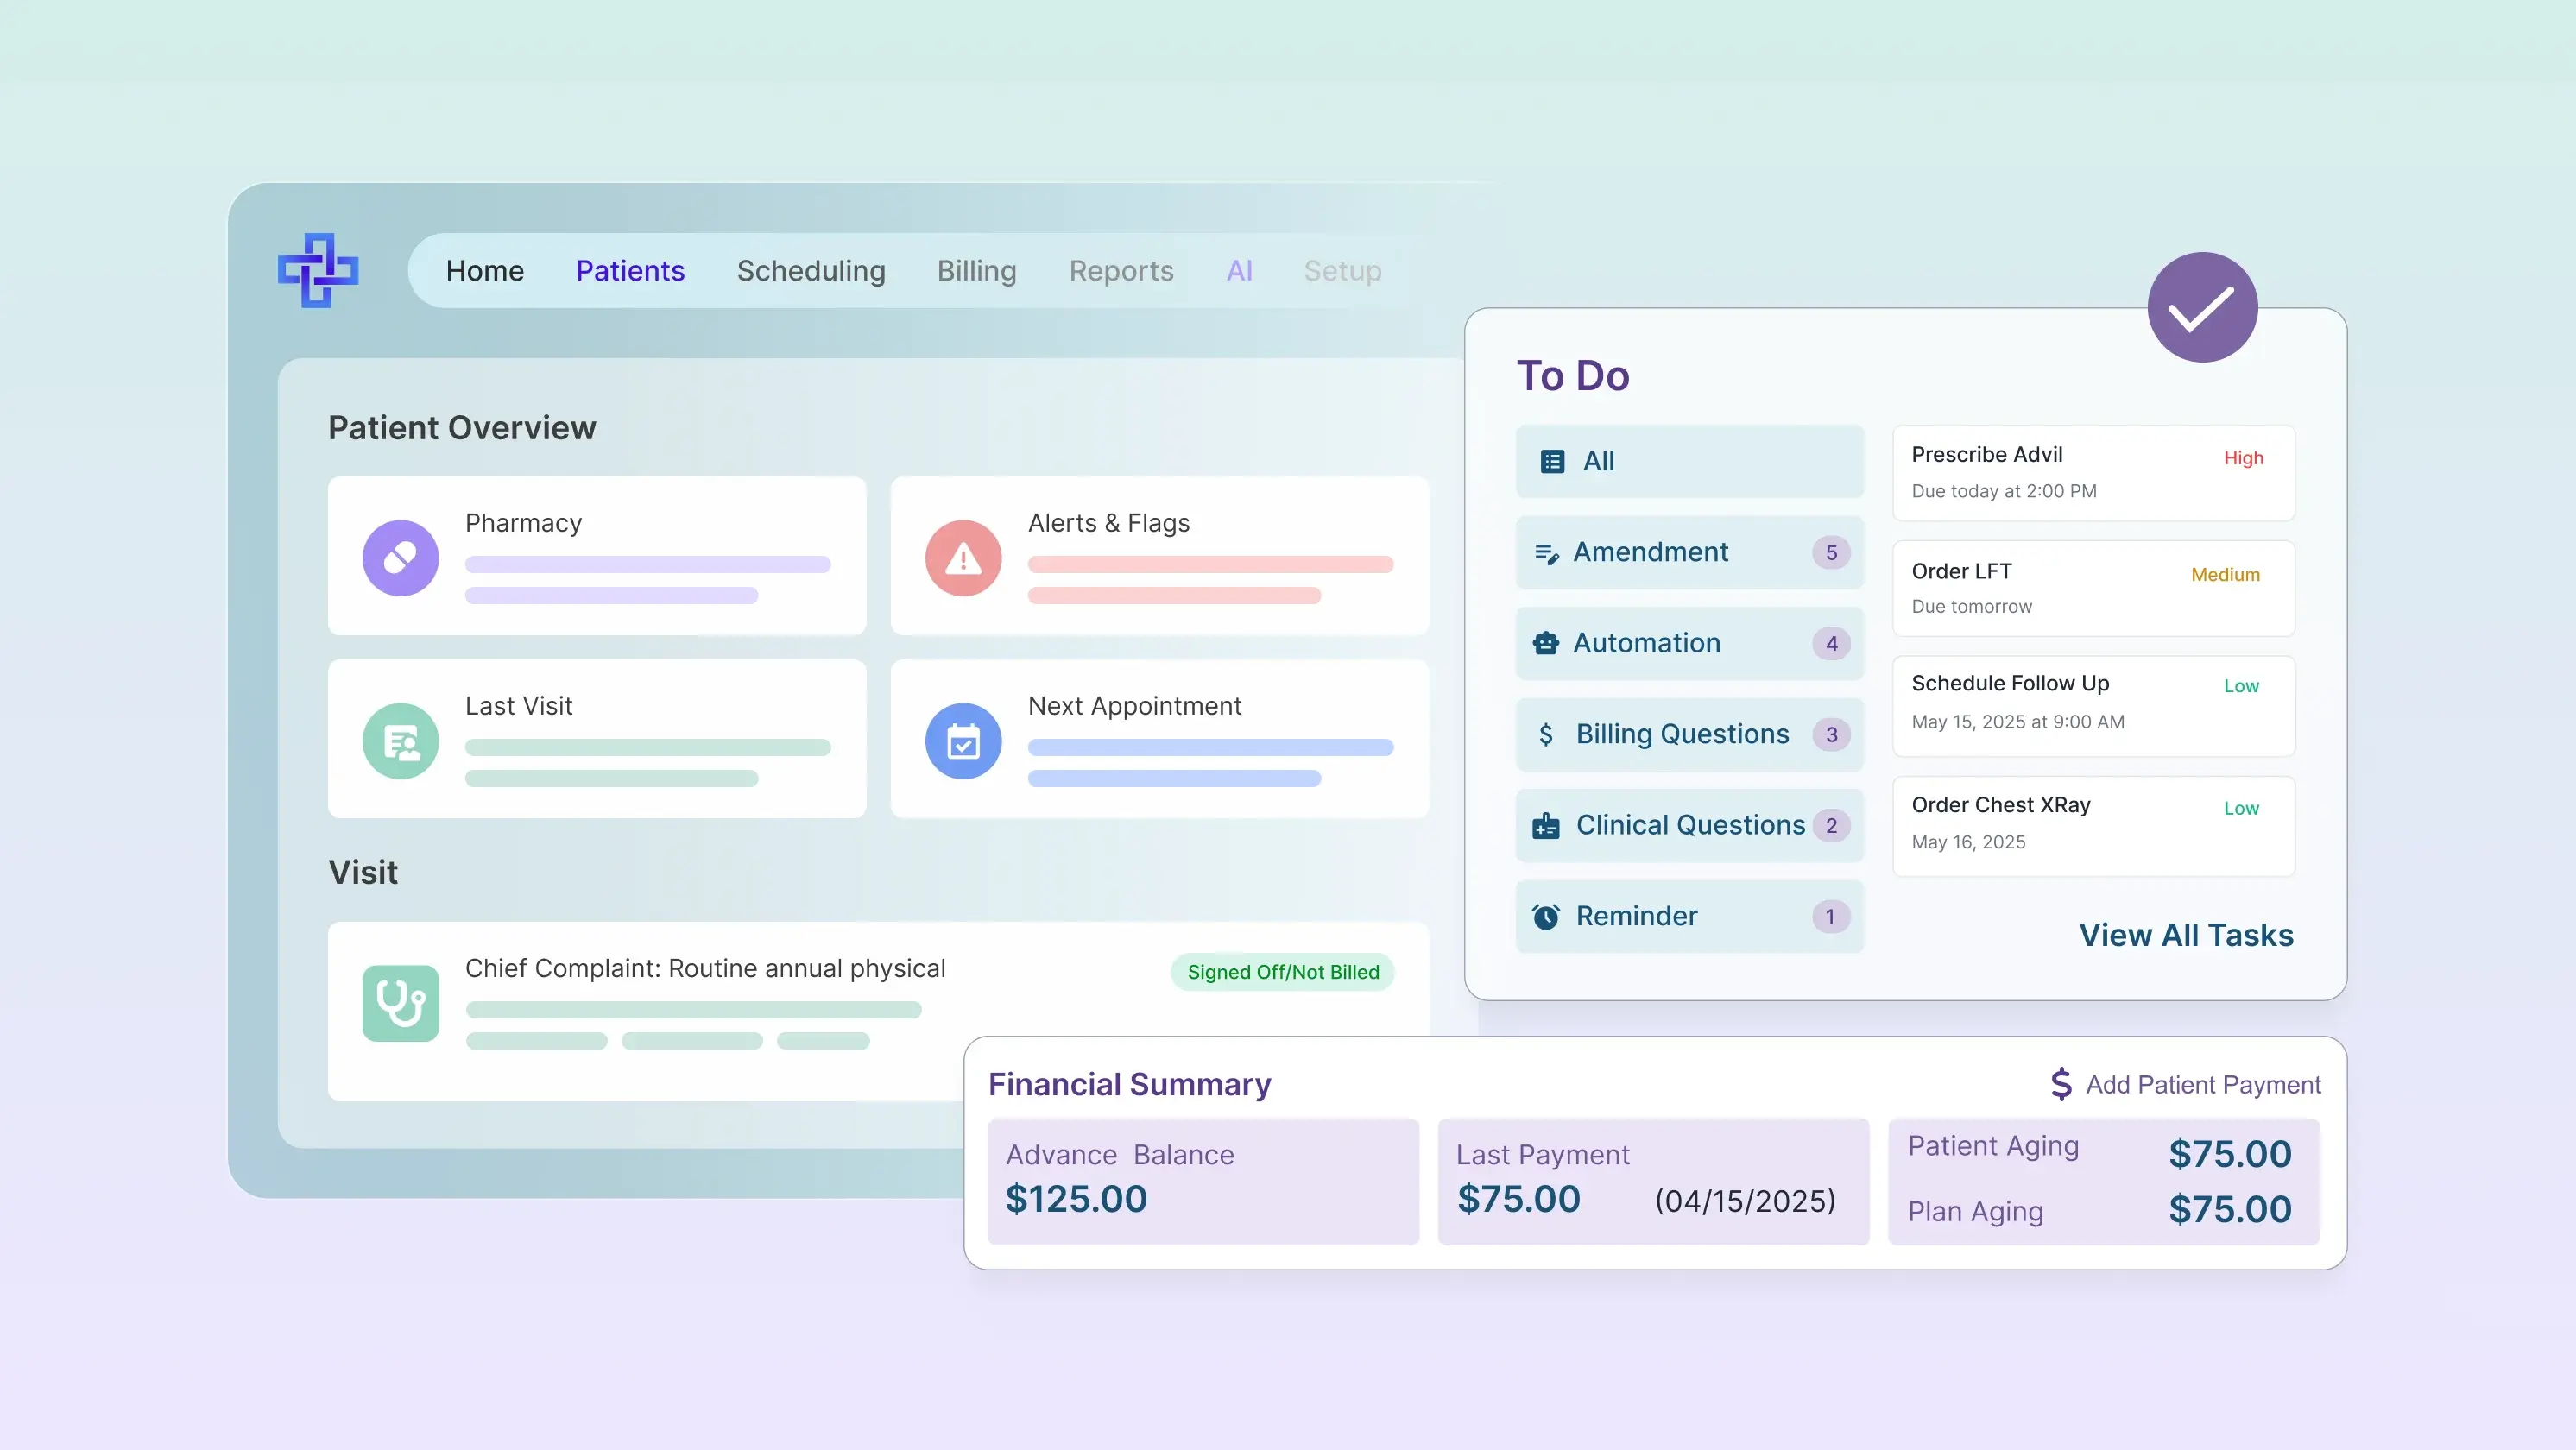Show Billing Questions tasks

click(1689, 734)
